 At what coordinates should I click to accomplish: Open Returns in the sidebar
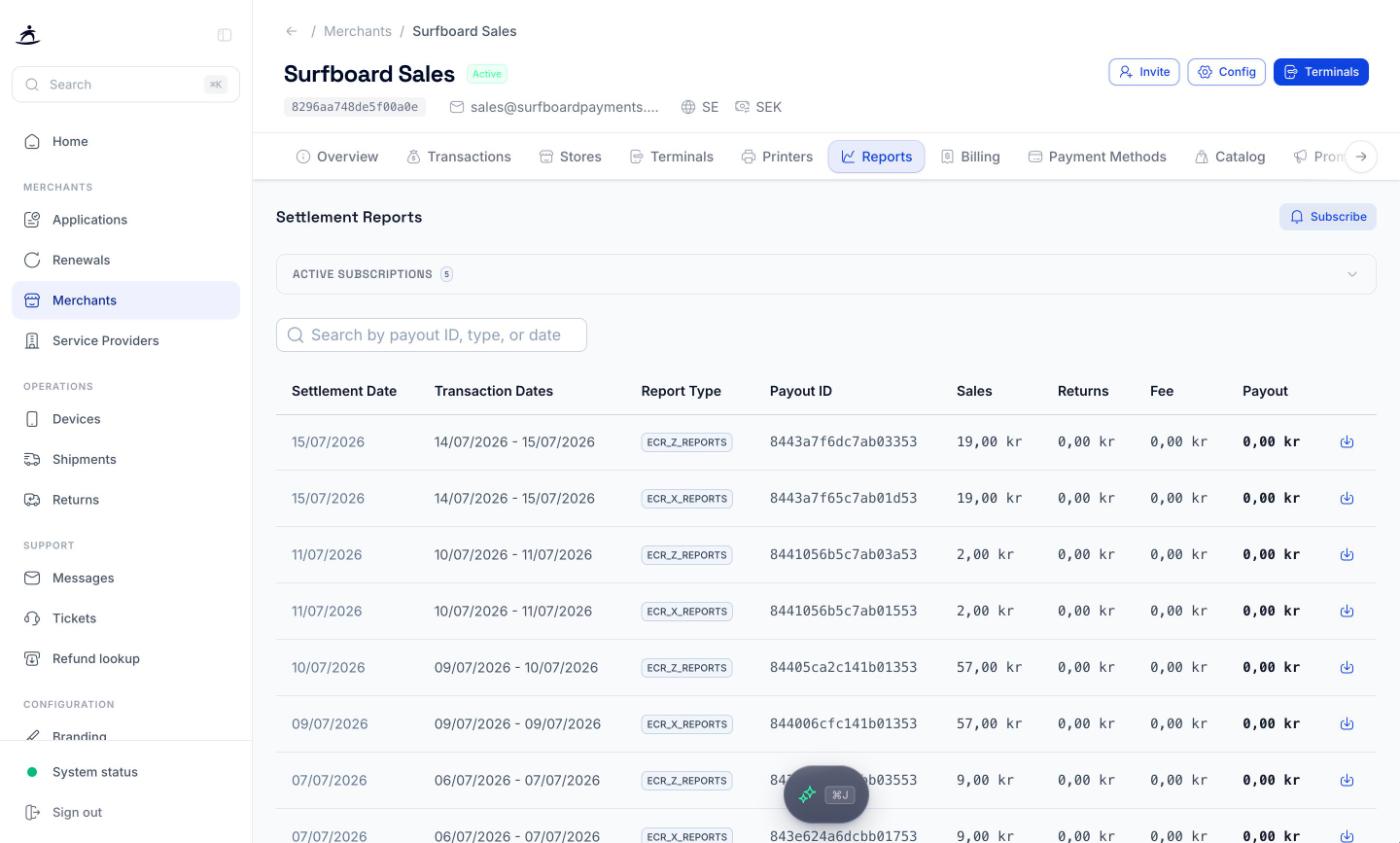pos(126,500)
